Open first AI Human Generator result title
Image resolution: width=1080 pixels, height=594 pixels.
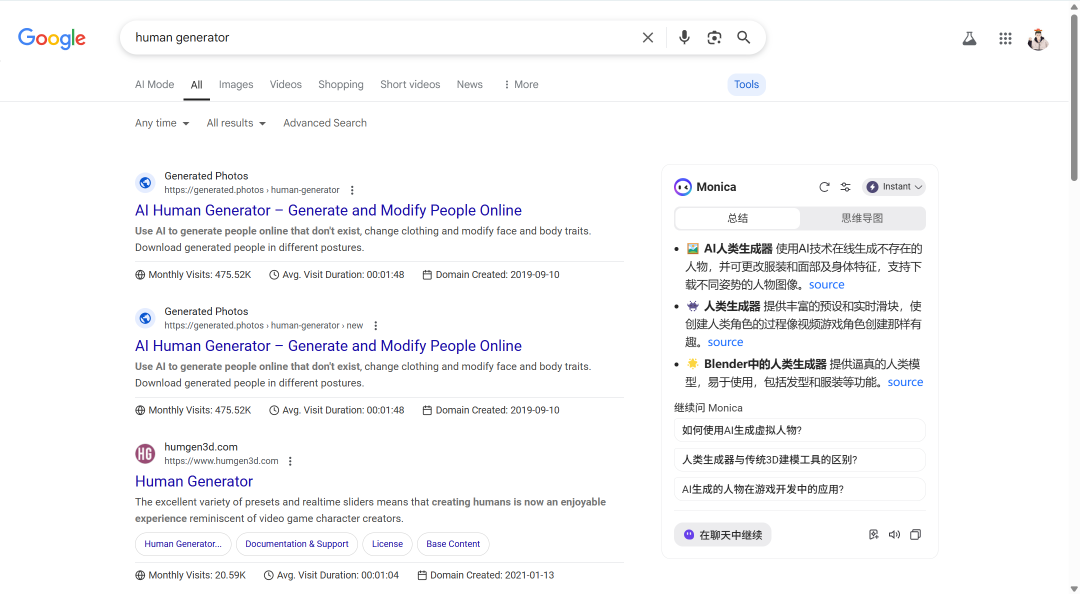[329, 210]
